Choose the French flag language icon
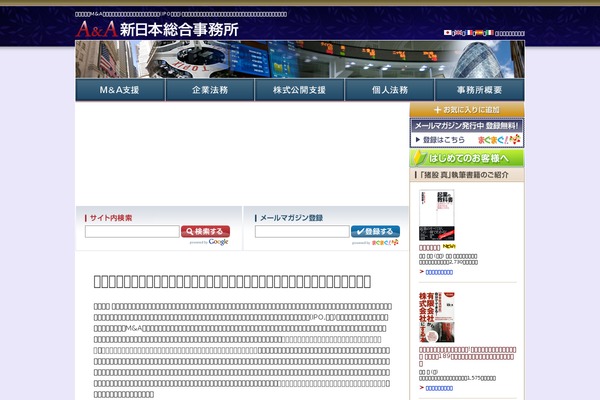The height and width of the screenshot is (400, 600). (469, 33)
